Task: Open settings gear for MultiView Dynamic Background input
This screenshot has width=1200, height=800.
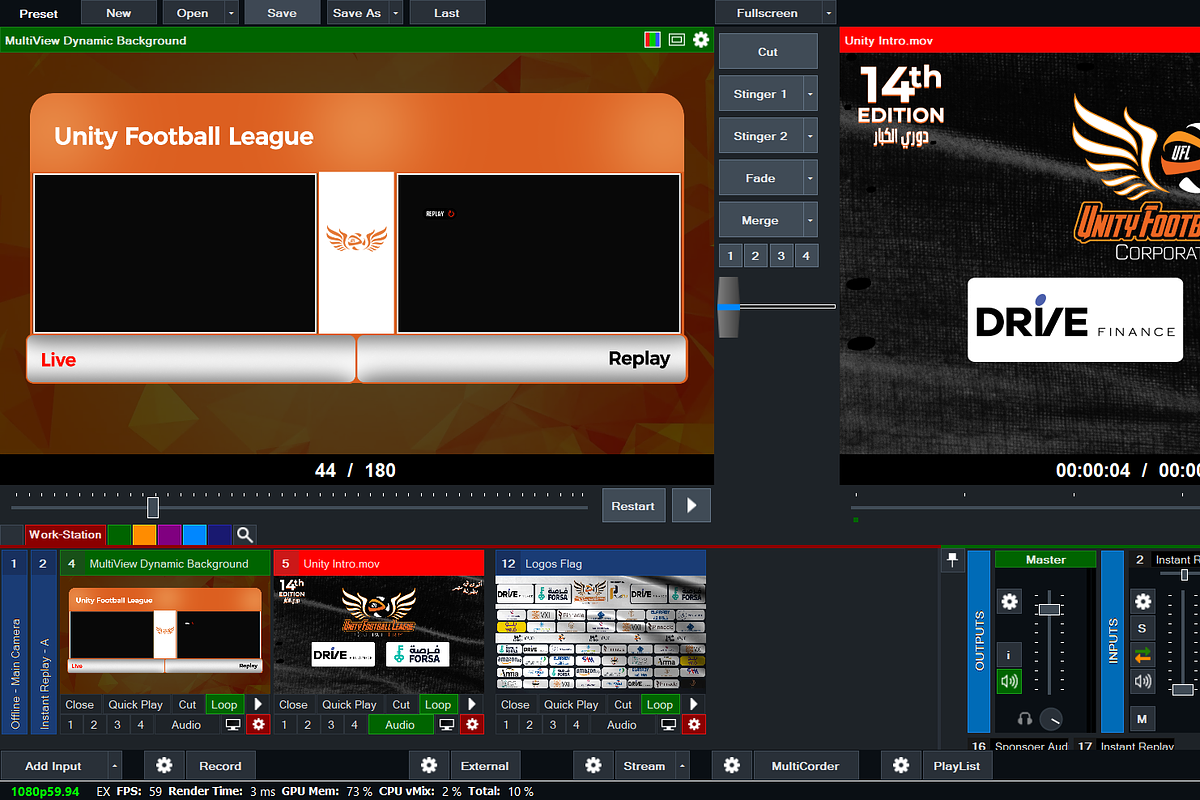Action: pyautogui.click(x=259, y=725)
